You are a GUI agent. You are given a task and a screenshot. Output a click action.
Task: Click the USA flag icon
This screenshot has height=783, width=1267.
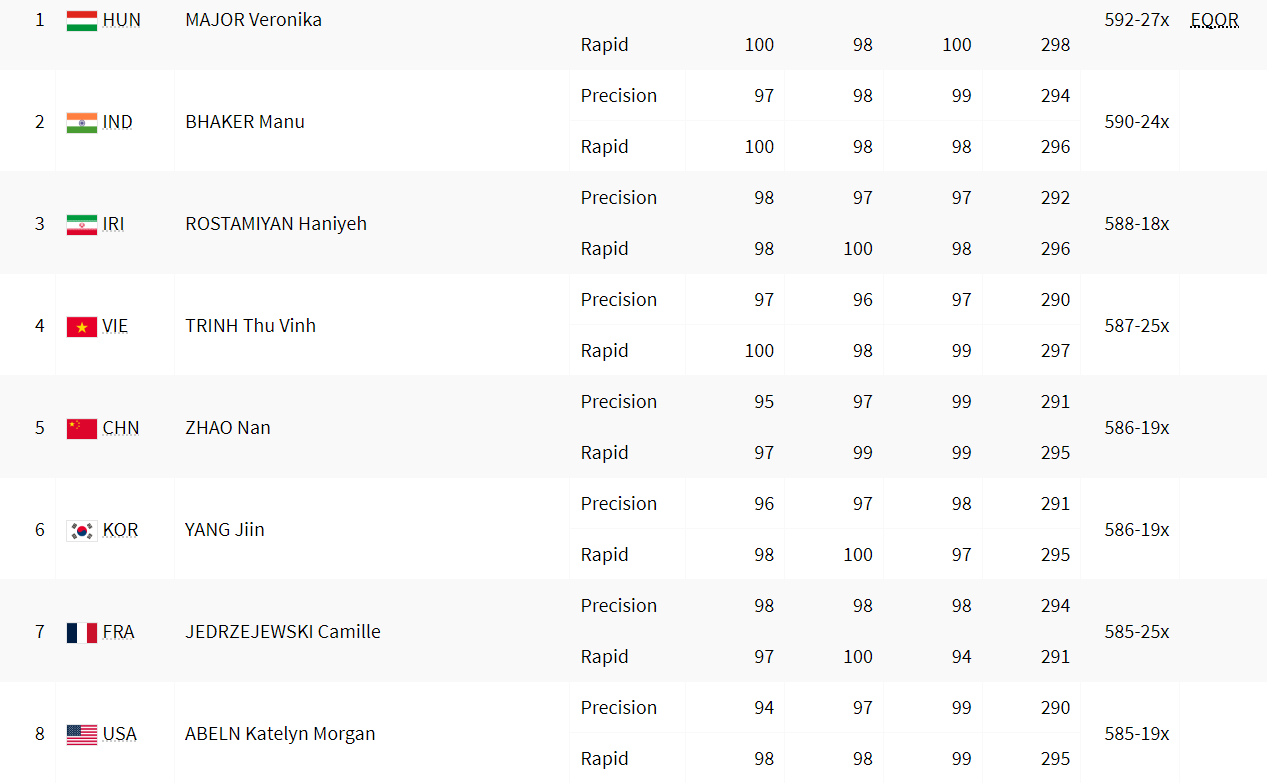tap(82, 735)
